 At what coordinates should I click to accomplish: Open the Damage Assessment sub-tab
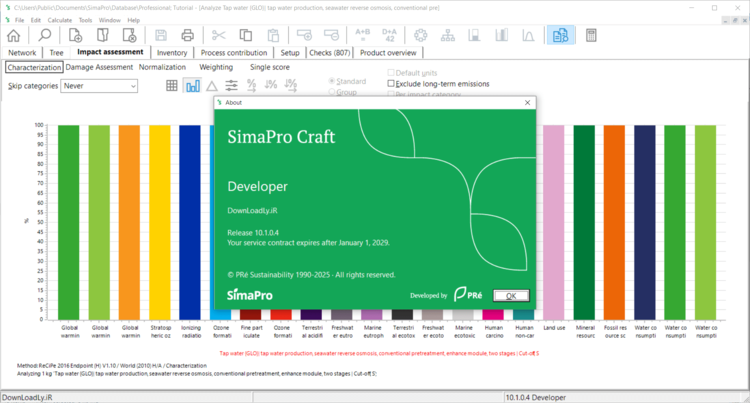[x=100, y=67]
